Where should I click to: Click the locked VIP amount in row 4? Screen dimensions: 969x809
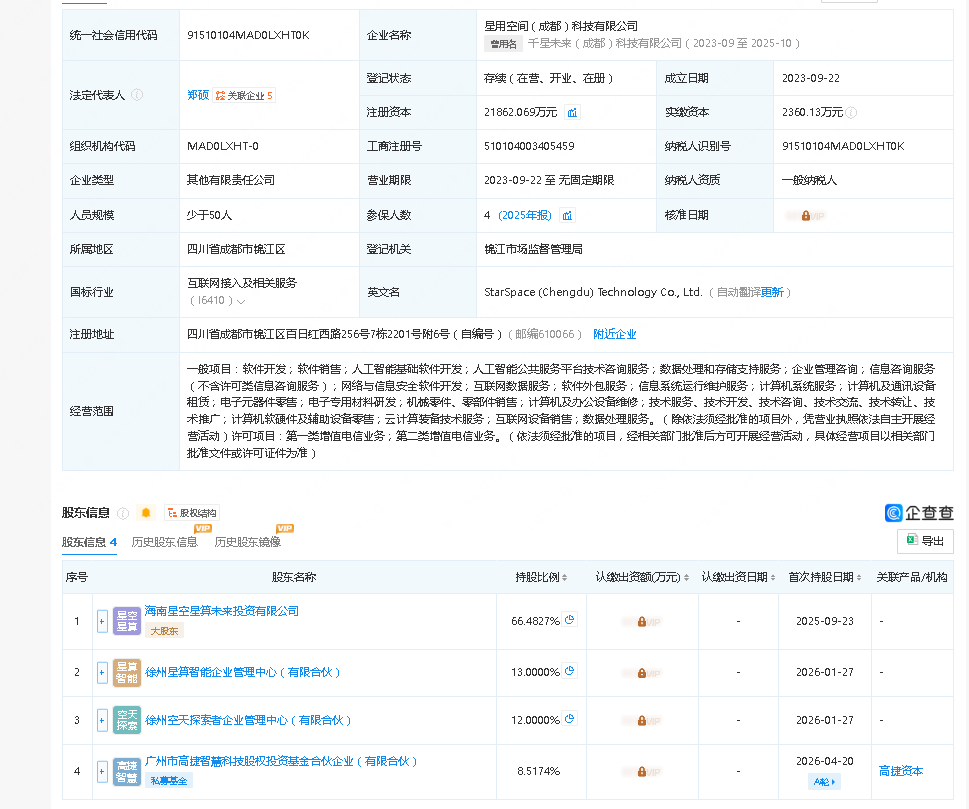pyautogui.click(x=640, y=771)
